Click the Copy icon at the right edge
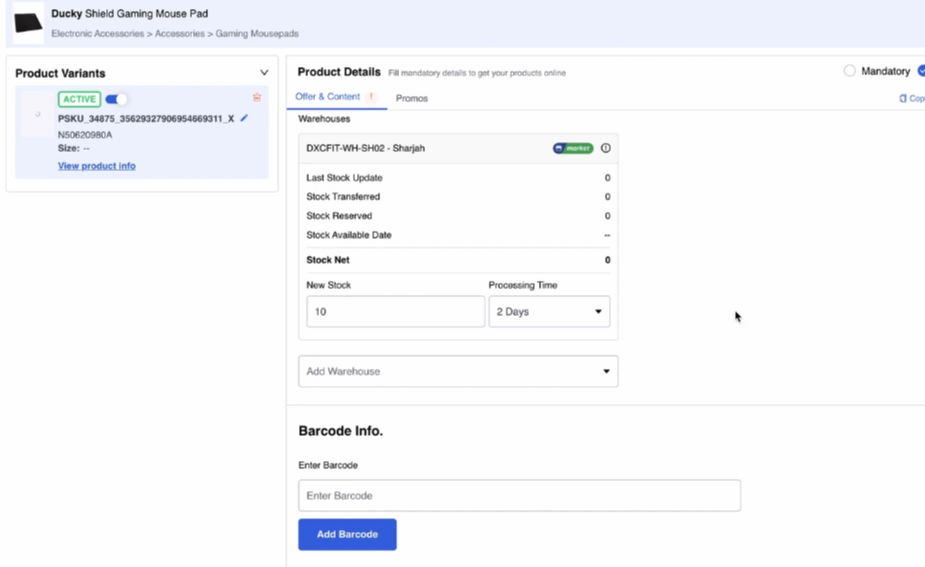Screen dimensions: 925x567 point(903,99)
